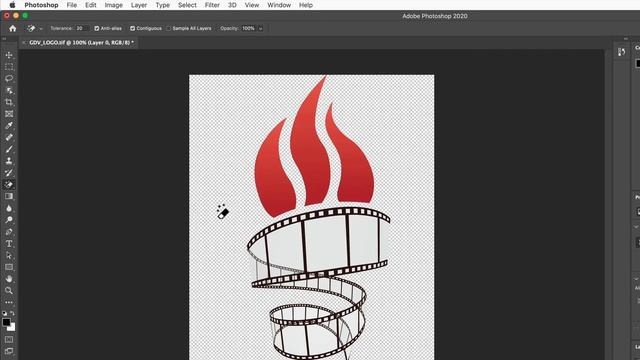Screen dimensions: 640x360
Task: Swap foreground and background colors
Action: click(13, 313)
